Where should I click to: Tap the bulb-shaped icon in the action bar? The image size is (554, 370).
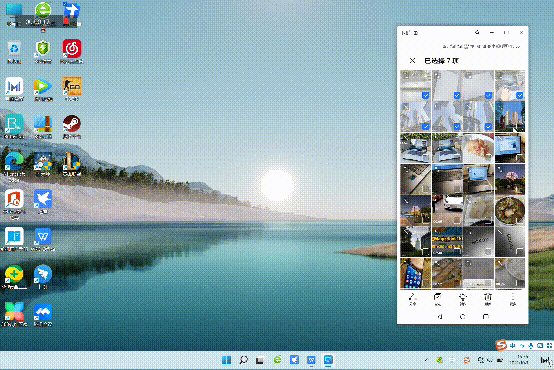[462, 299]
